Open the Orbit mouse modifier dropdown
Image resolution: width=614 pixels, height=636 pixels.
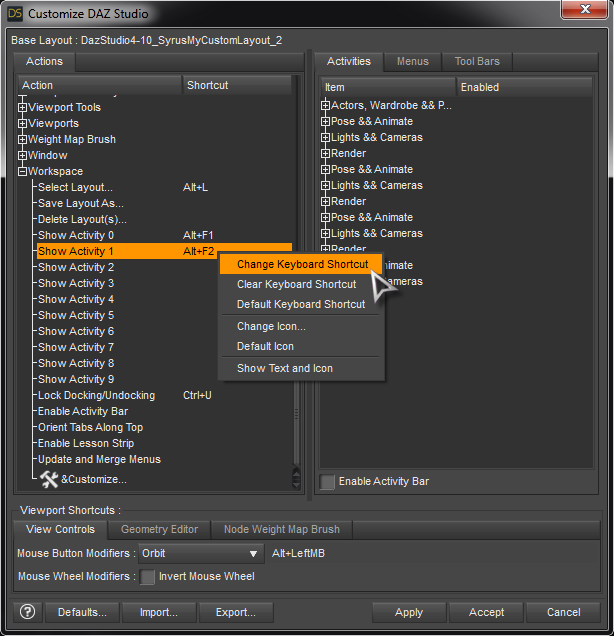201,553
